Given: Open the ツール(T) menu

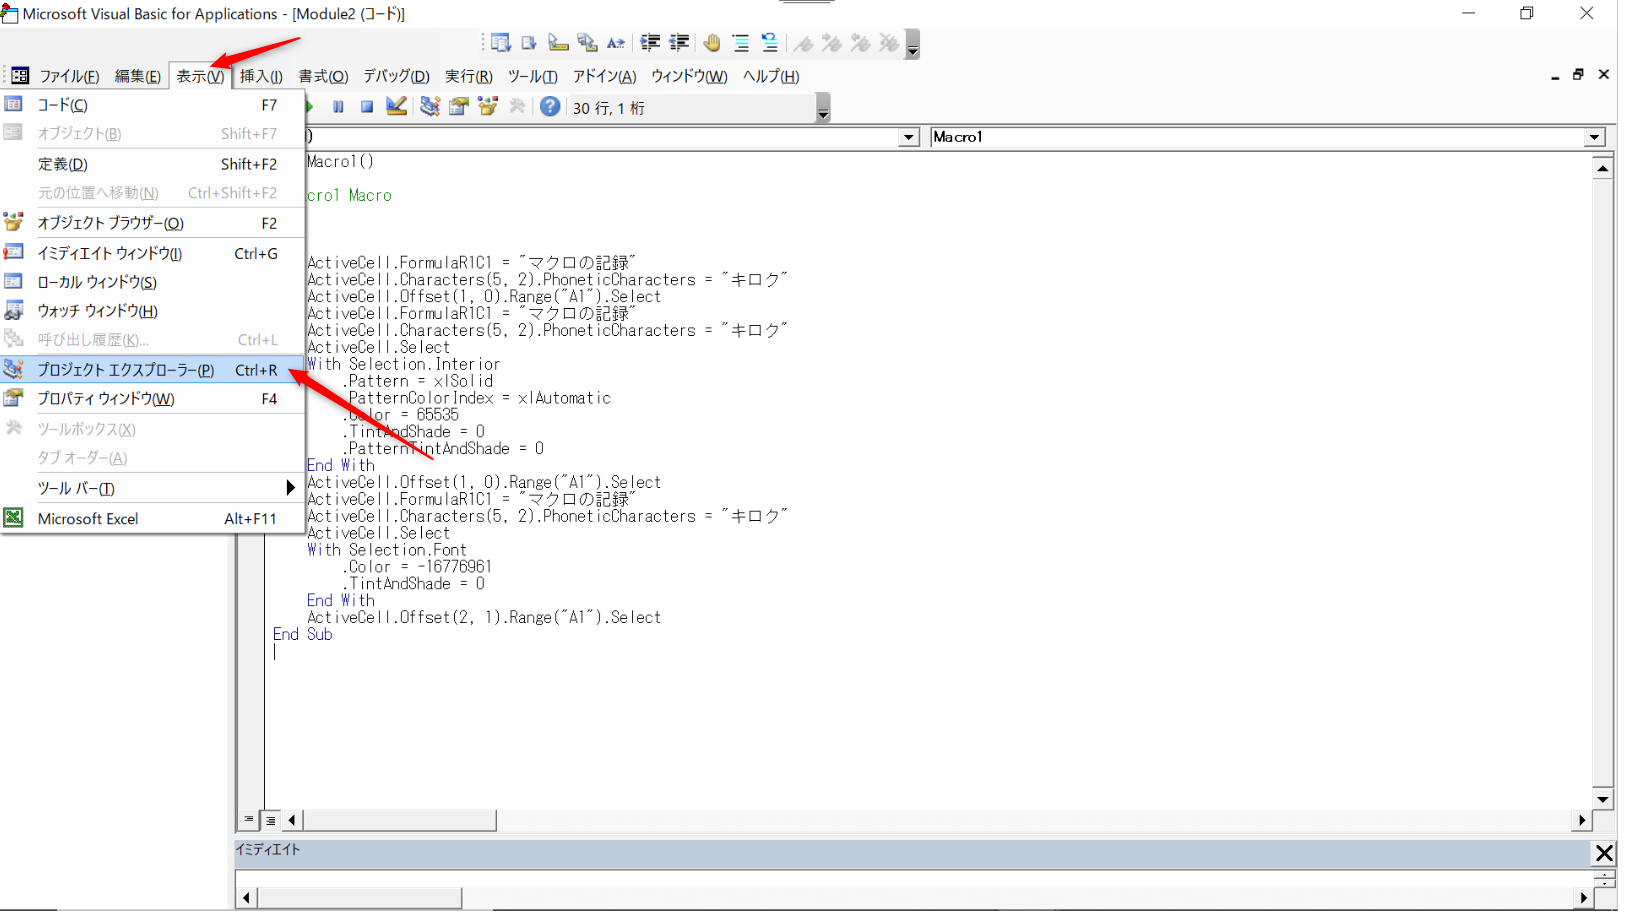Looking at the screenshot, I should coord(532,76).
